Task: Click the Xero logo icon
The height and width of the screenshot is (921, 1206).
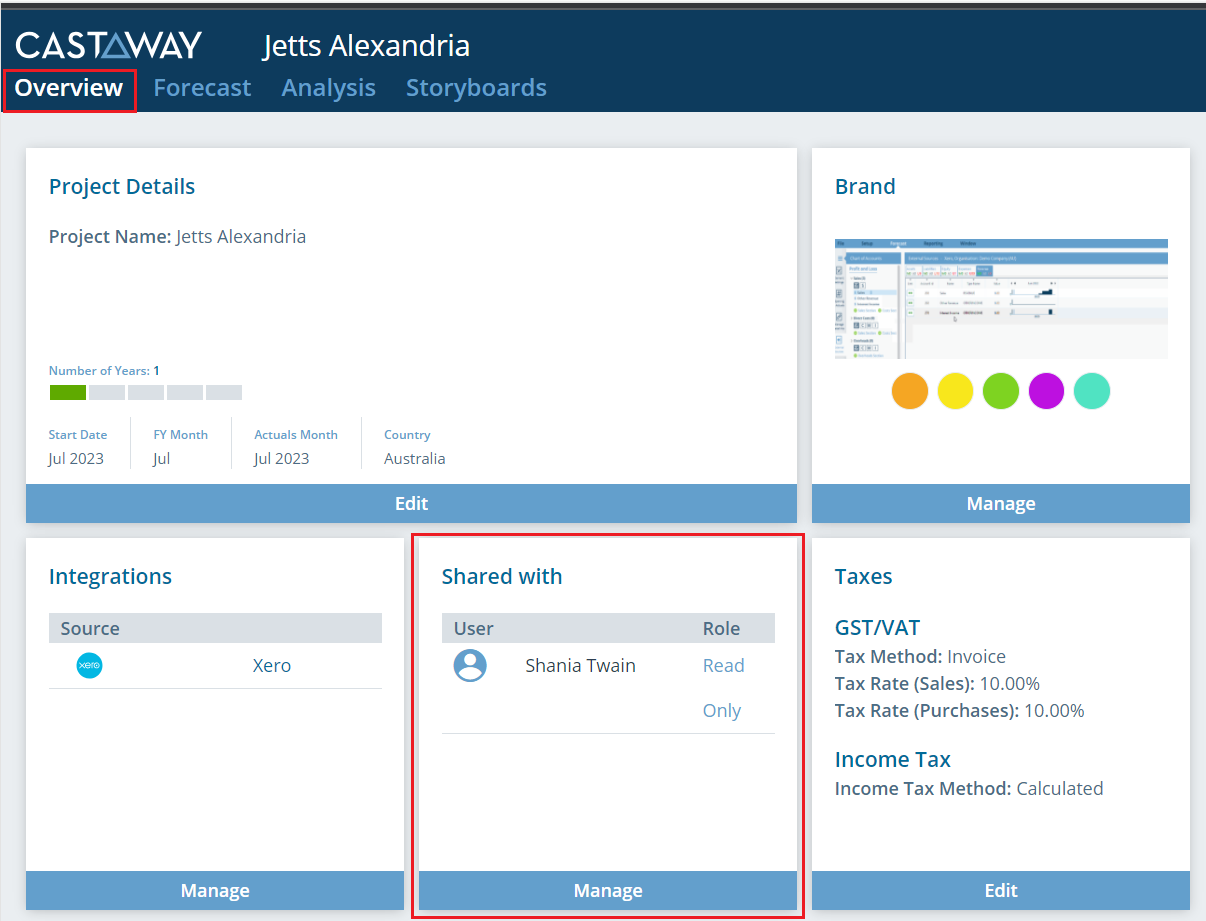Action: [90, 666]
